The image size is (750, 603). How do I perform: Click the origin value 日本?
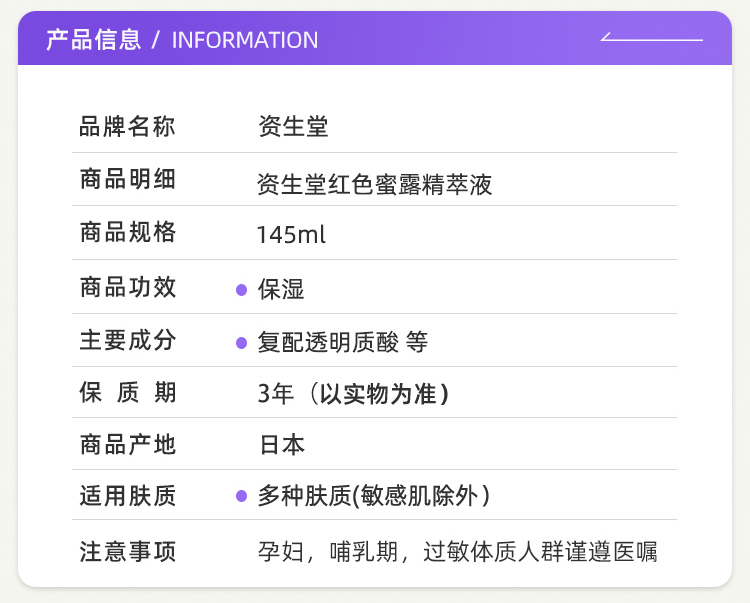click(x=283, y=445)
